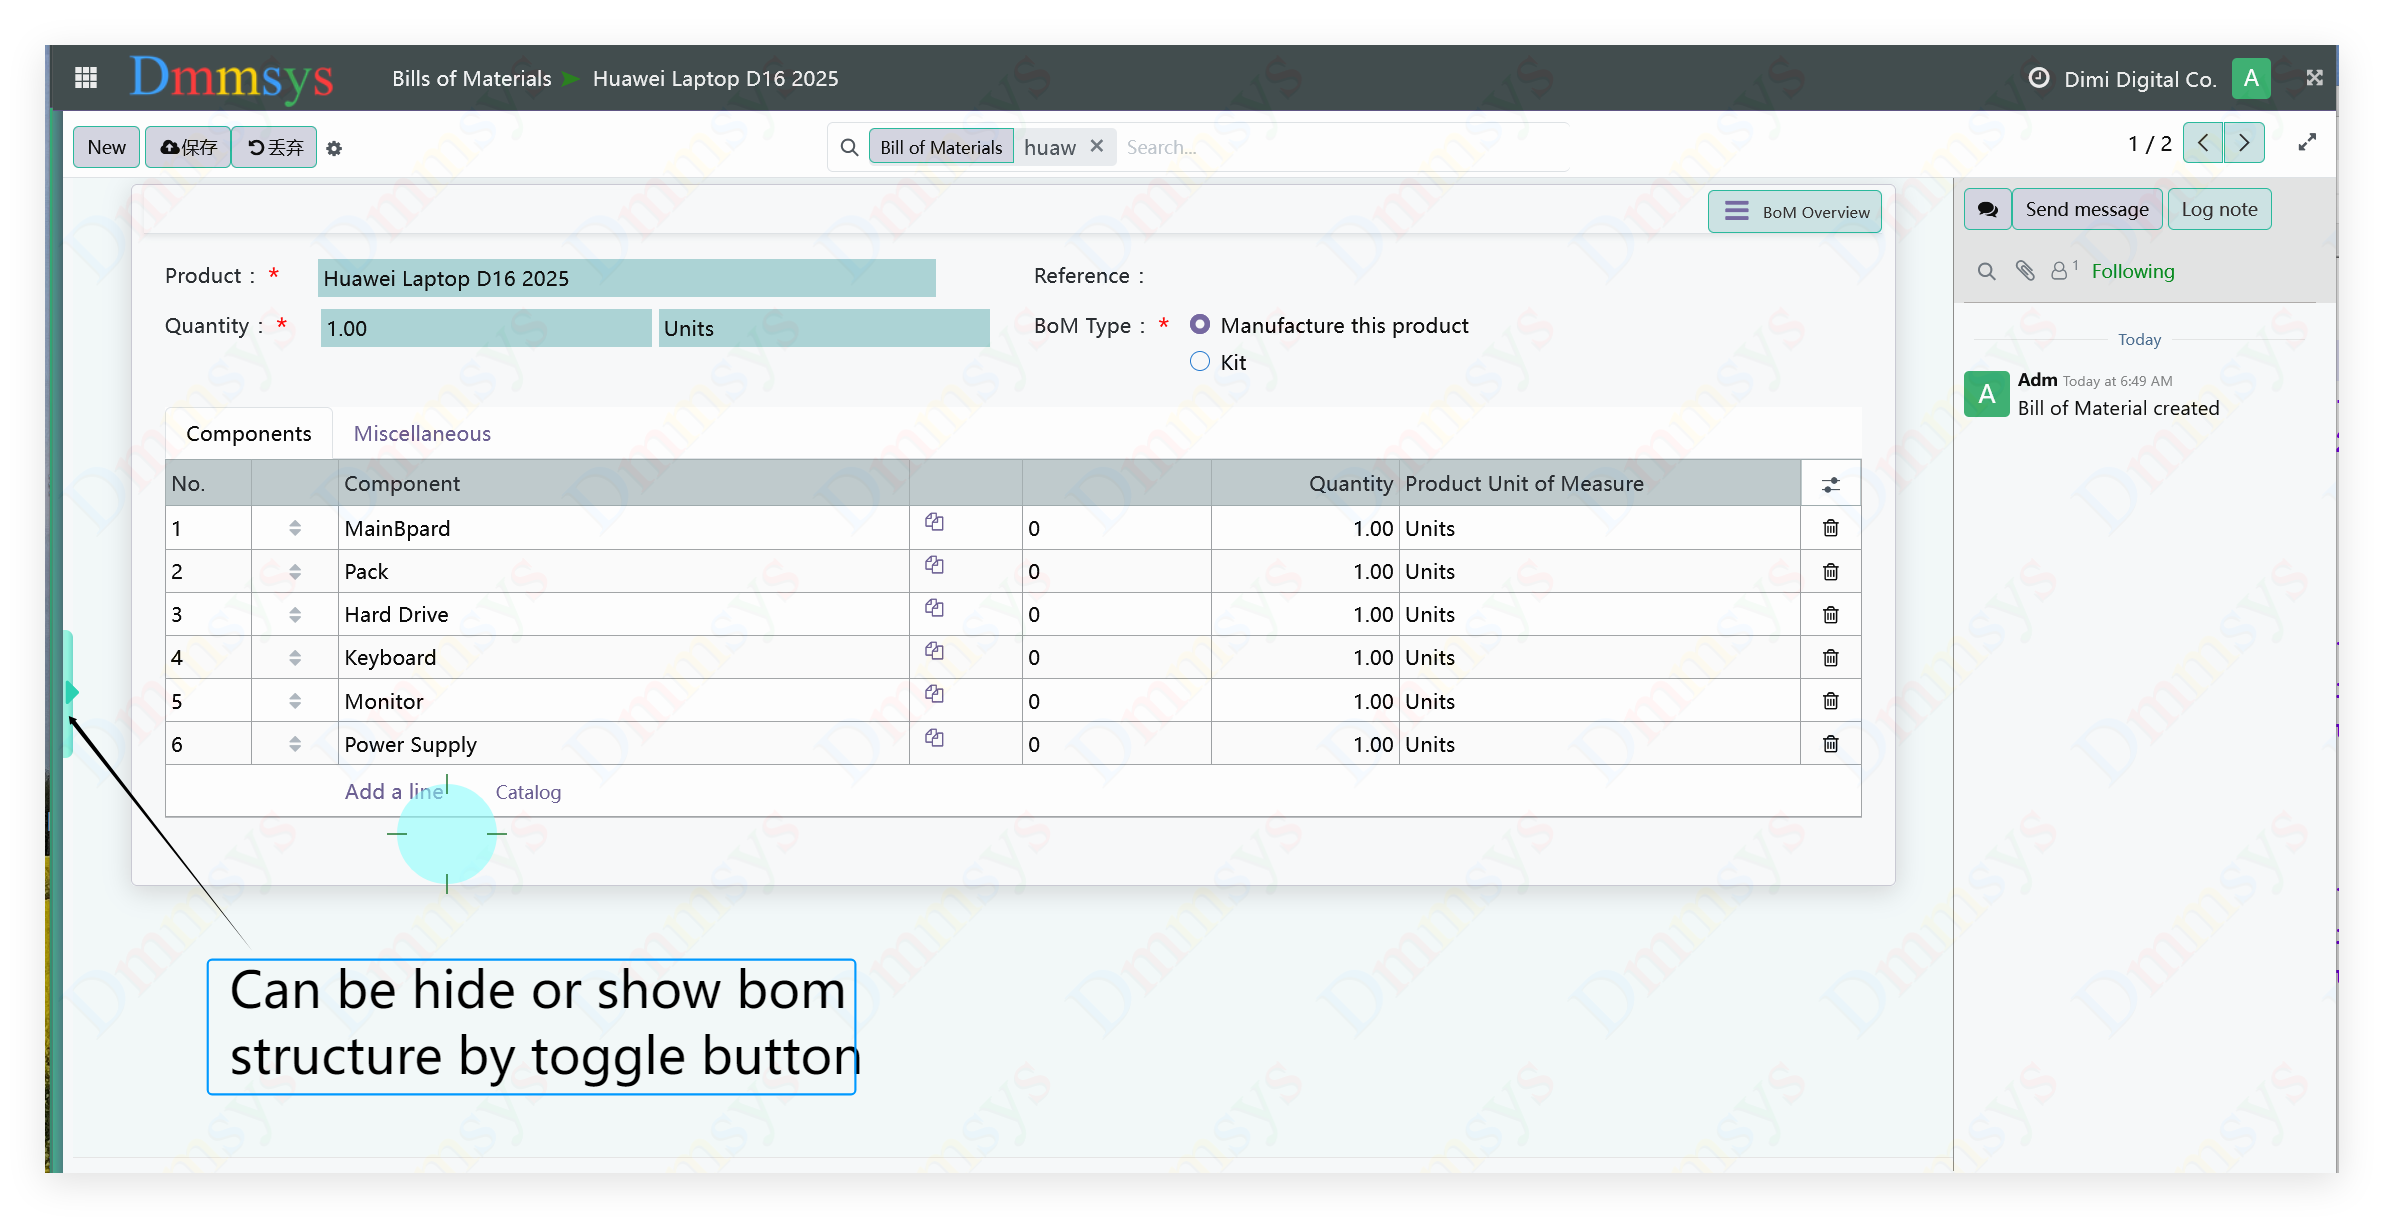Switch to the Components tab
The image size is (2384, 1218).
tap(248, 433)
